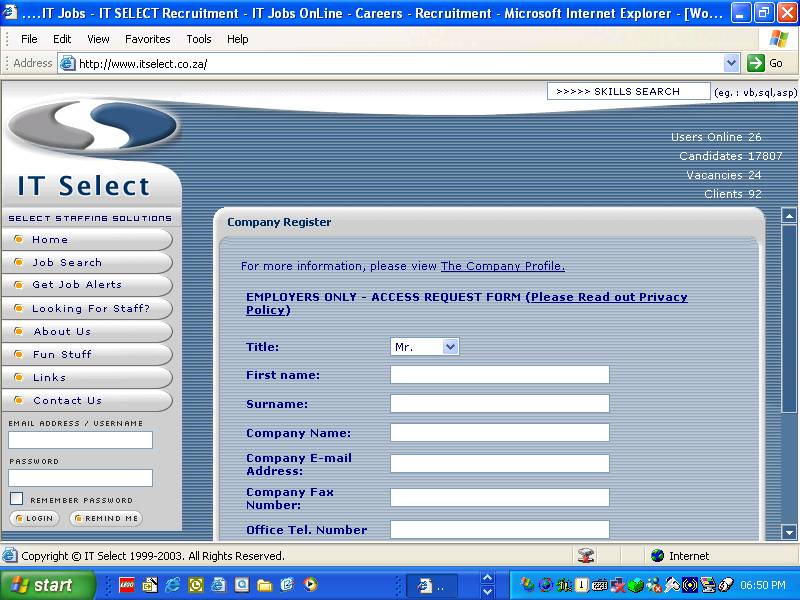Open the Contact Us page
This screenshot has width=800, height=600.
(87, 401)
